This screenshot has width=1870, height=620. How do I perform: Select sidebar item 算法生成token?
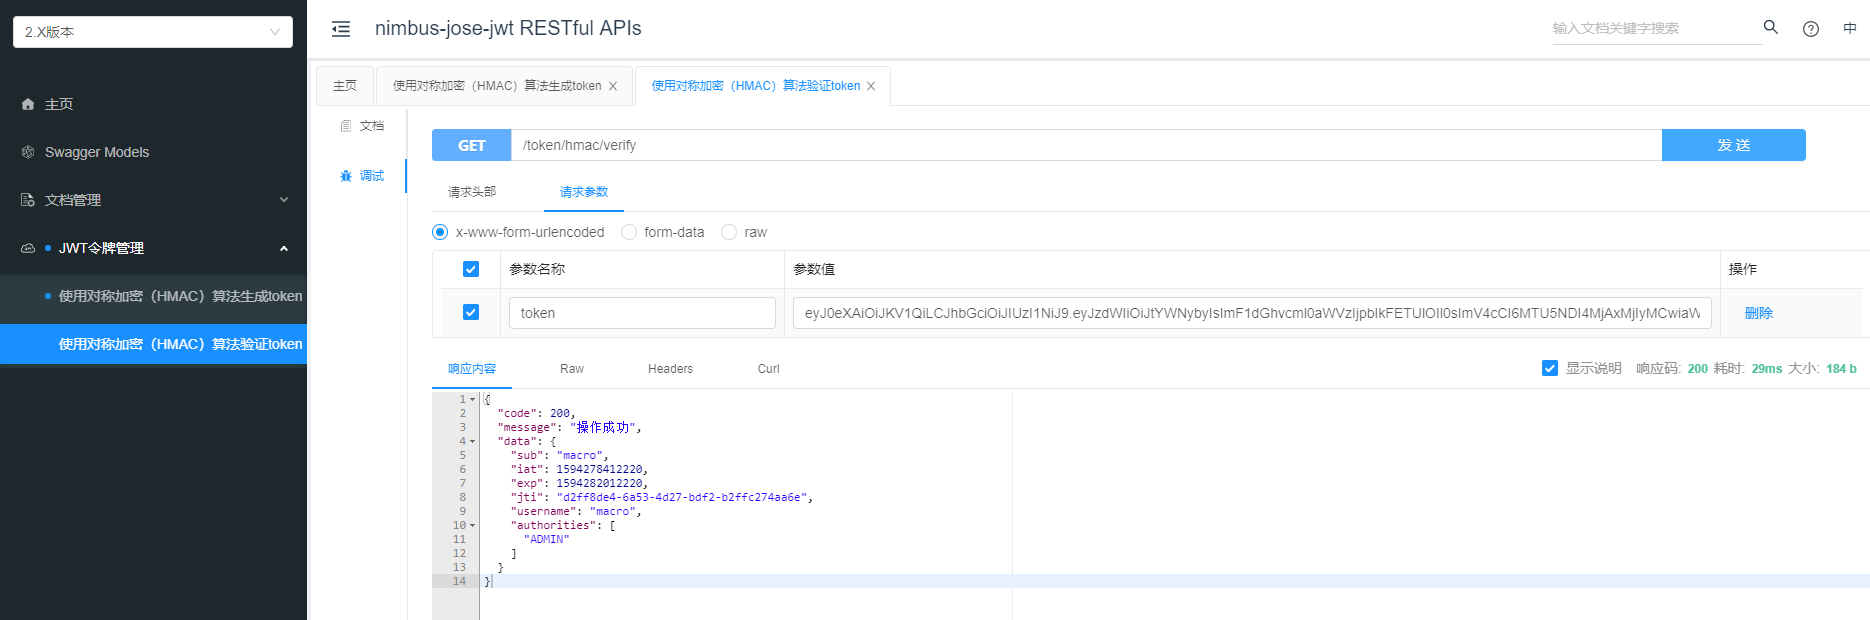click(153, 296)
